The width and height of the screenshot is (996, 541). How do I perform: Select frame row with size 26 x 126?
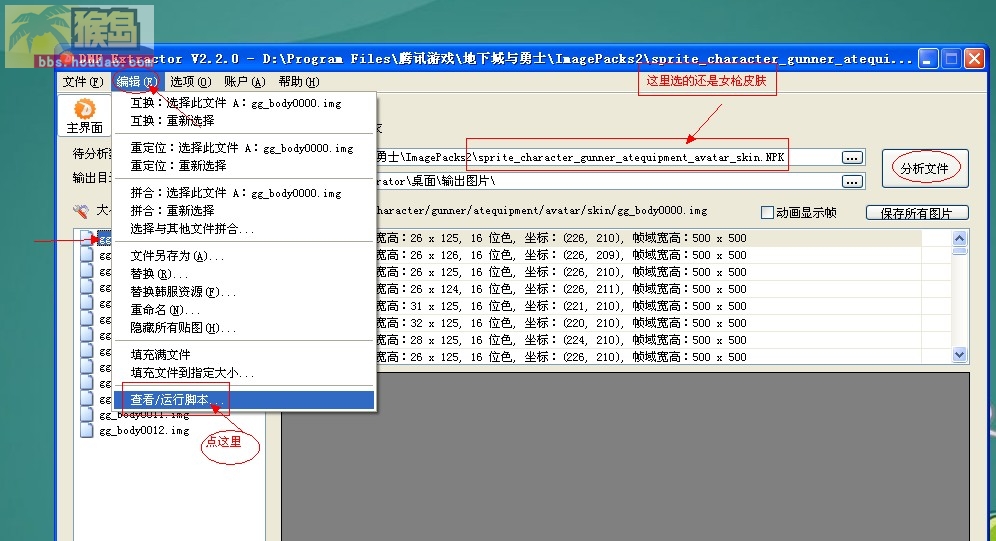pyautogui.click(x=648, y=255)
